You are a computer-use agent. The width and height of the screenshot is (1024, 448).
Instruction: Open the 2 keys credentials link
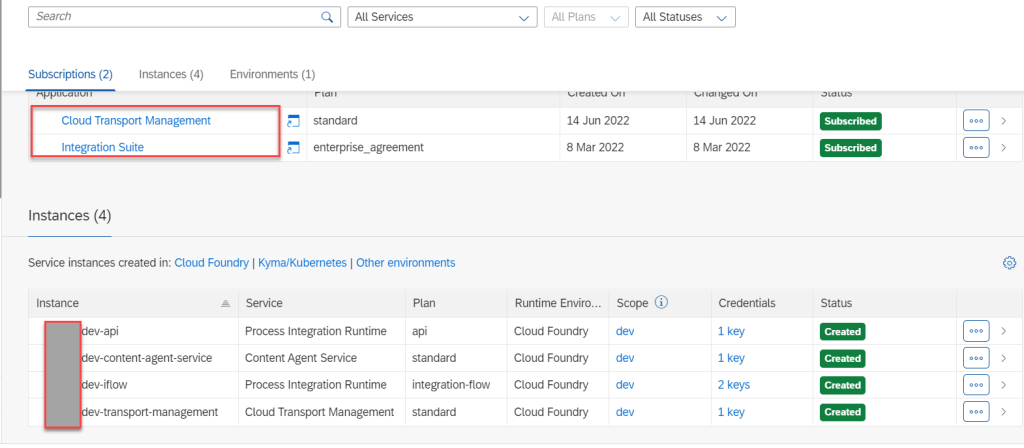(x=734, y=385)
